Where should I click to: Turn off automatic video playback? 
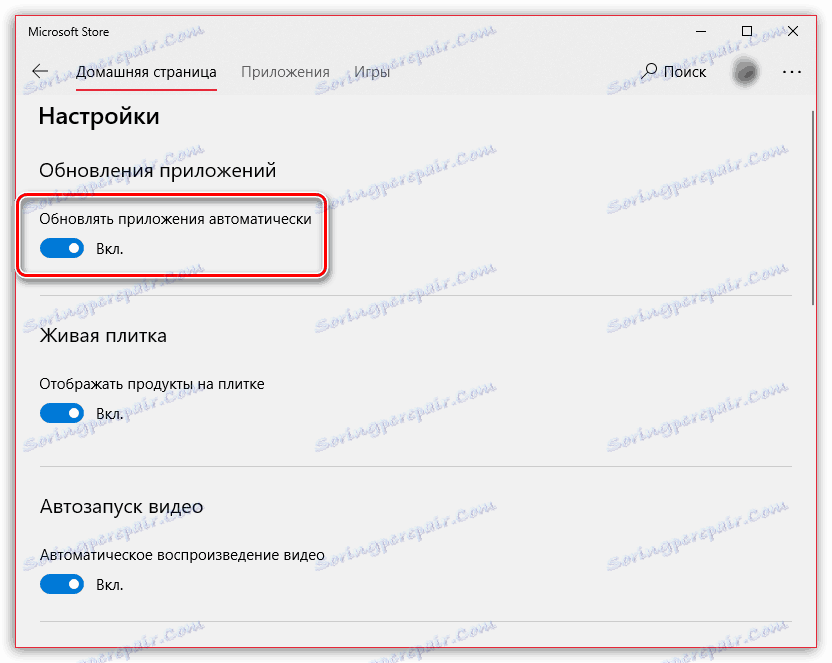pyautogui.click(x=62, y=584)
